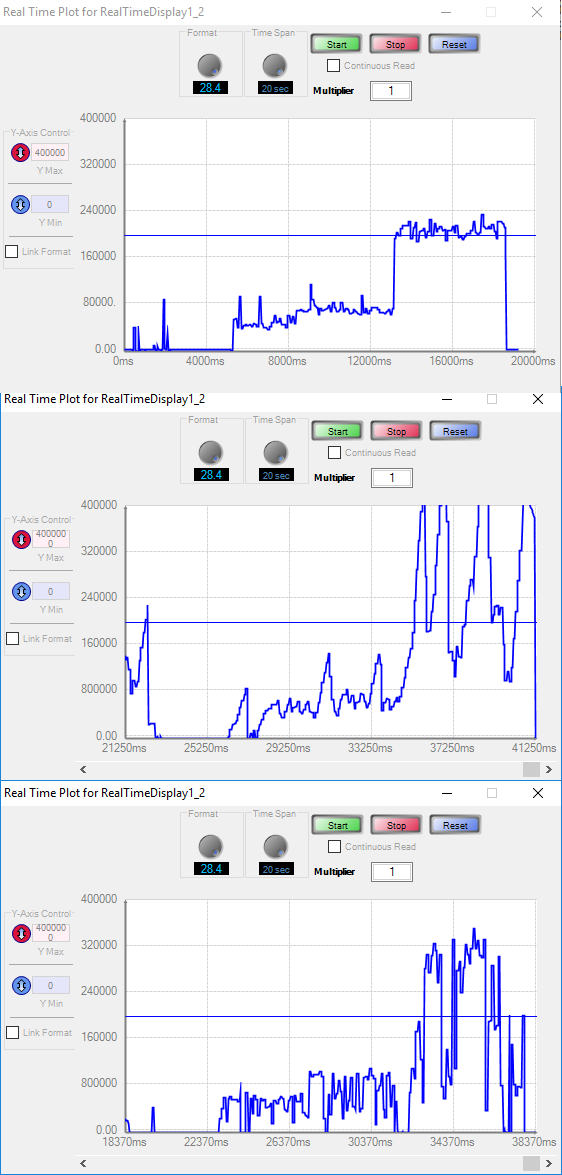
Task: Click Start in the 18370ms plot window
Action: tap(337, 826)
